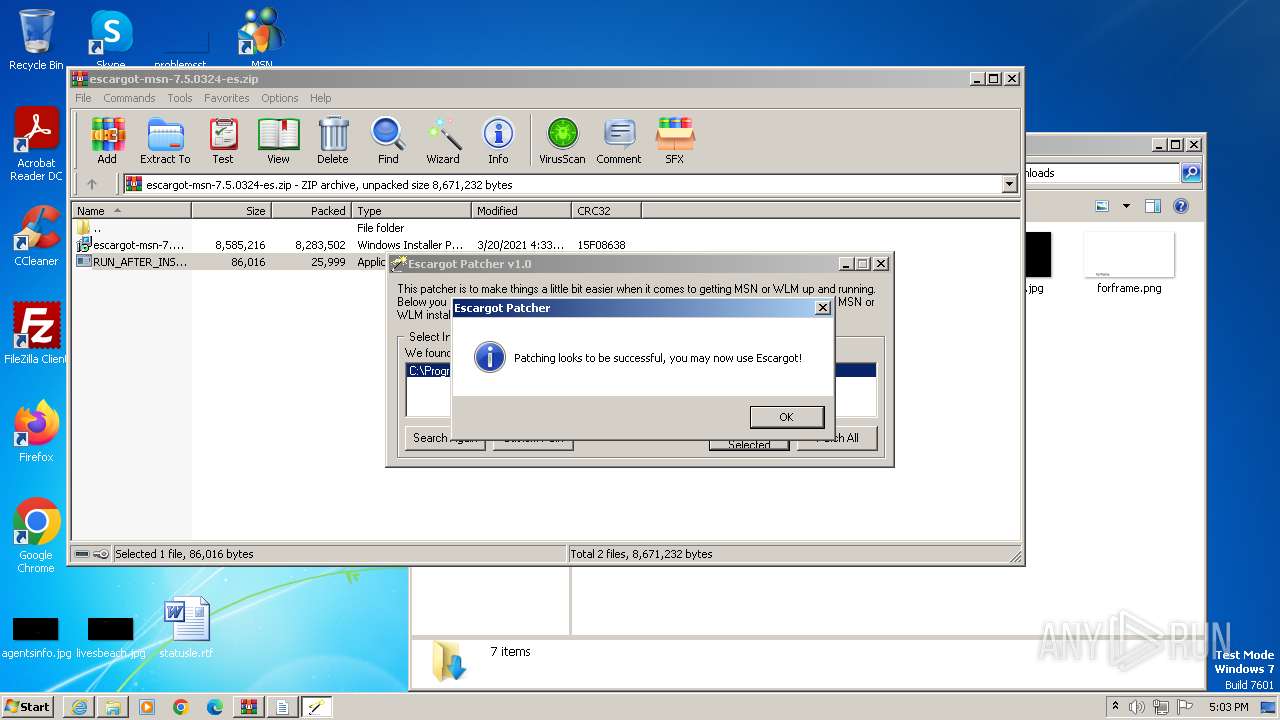
Task: Sort by the Packed column header
Action: 311,211
